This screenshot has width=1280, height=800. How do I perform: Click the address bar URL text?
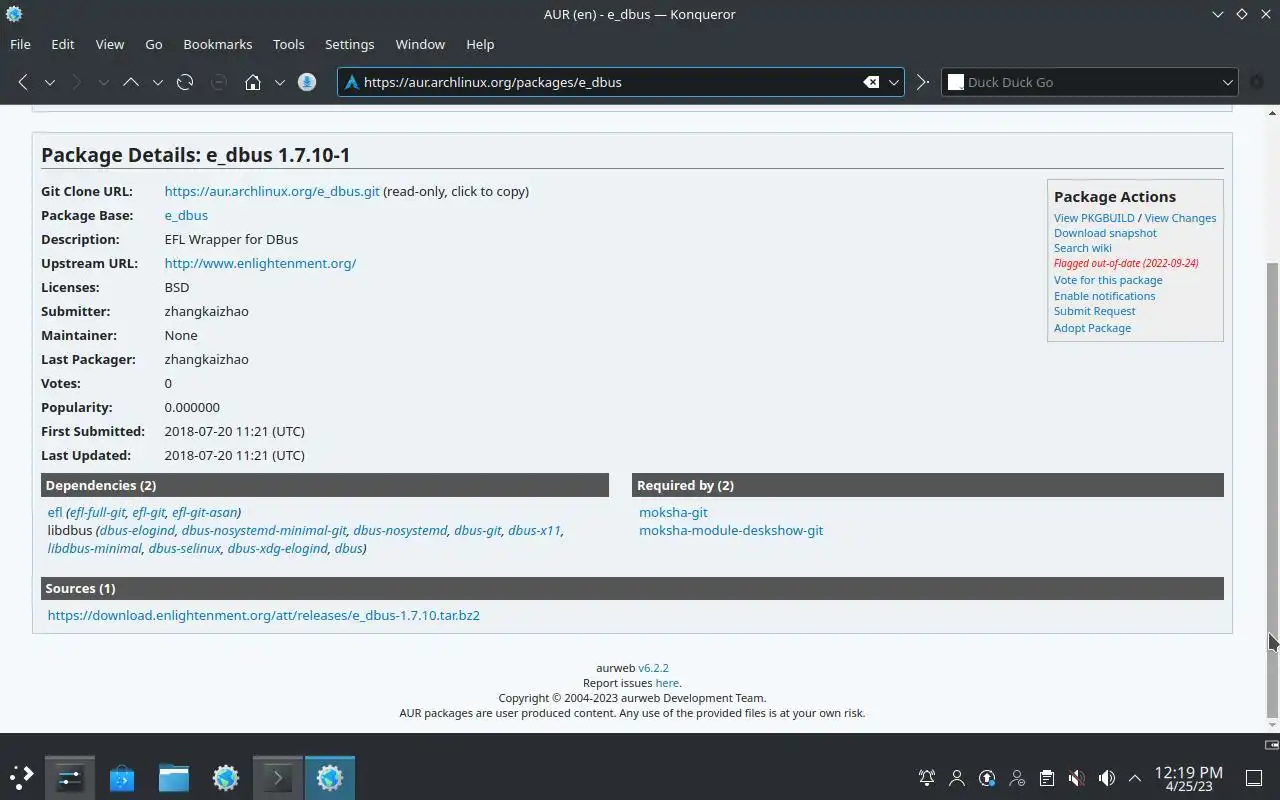(x=493, y=82)
